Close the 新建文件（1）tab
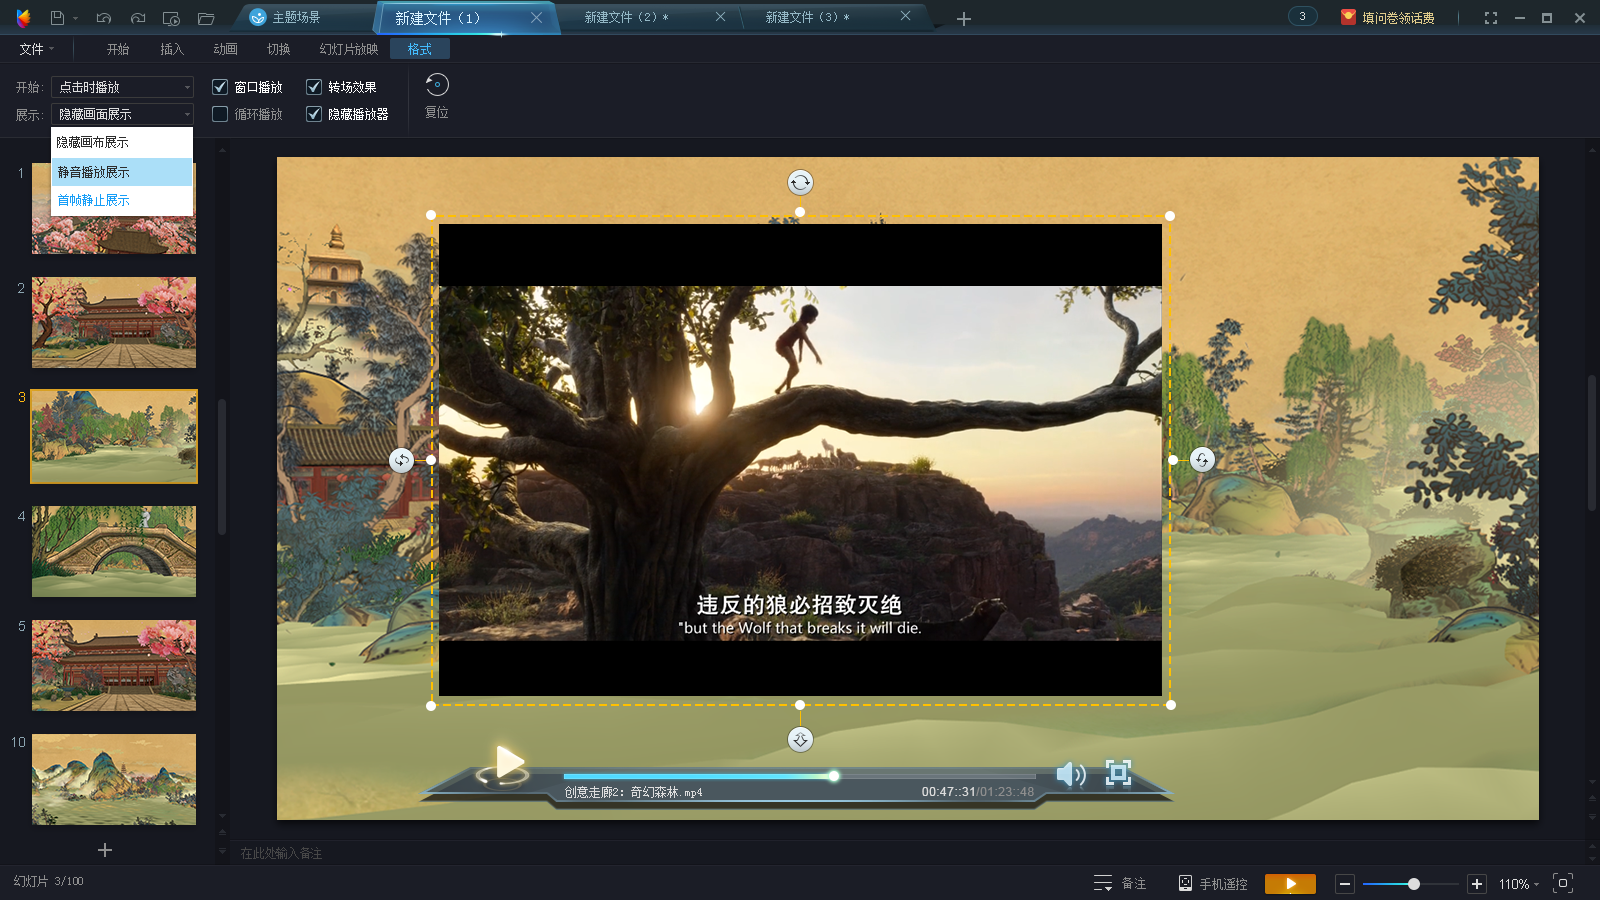 [537, 18]
